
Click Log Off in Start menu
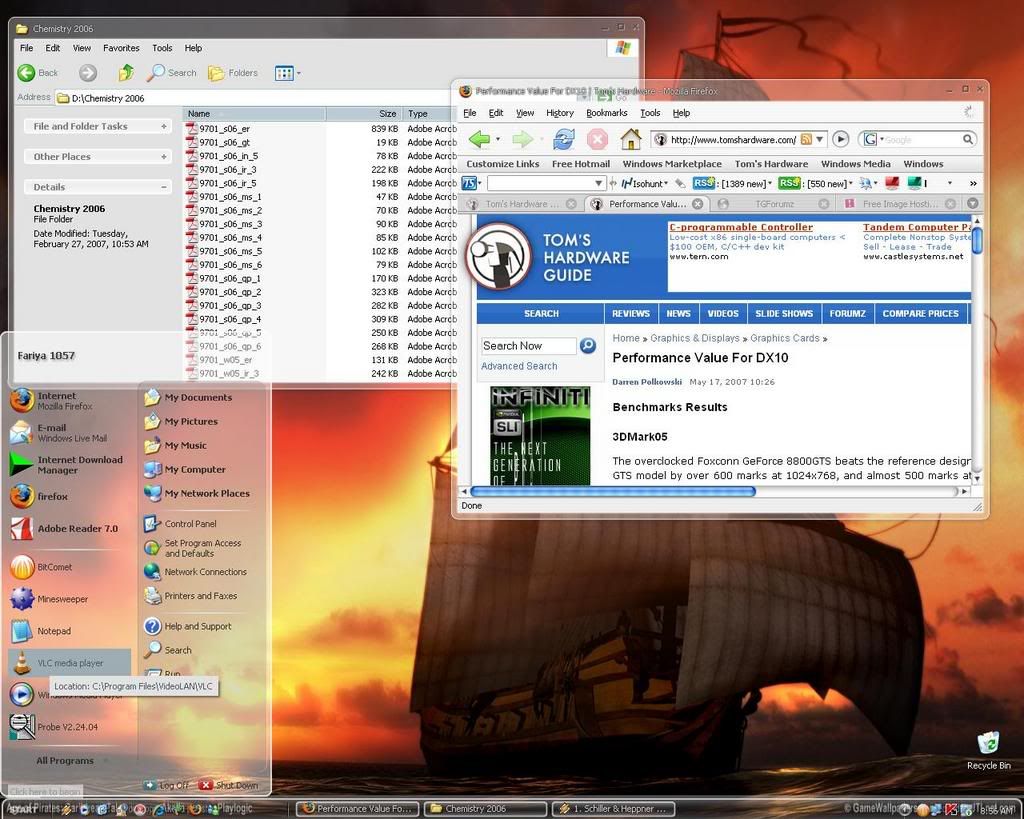pyautogui.click(x=167, y=785)
